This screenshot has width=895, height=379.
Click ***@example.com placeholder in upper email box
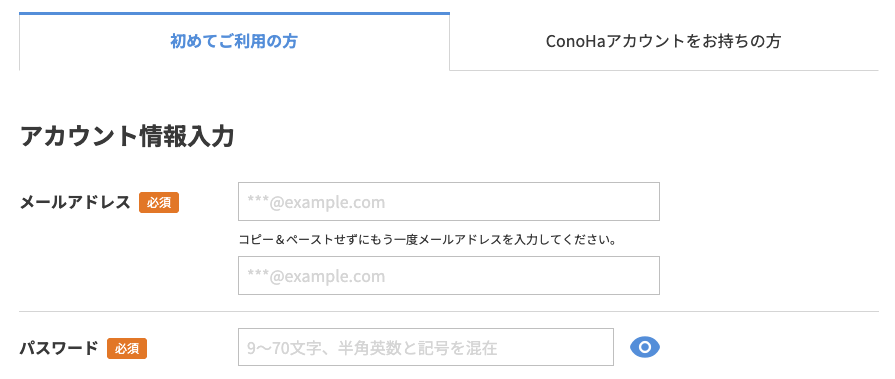pos(316,203)
